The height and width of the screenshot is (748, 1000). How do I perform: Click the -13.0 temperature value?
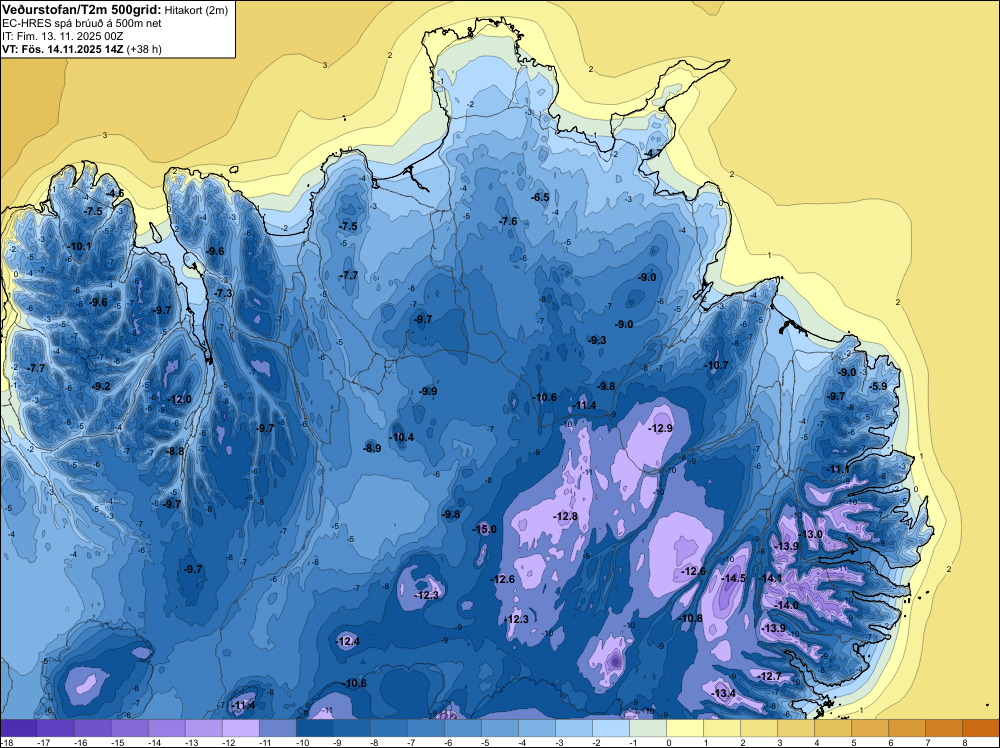tap(810, 534)
